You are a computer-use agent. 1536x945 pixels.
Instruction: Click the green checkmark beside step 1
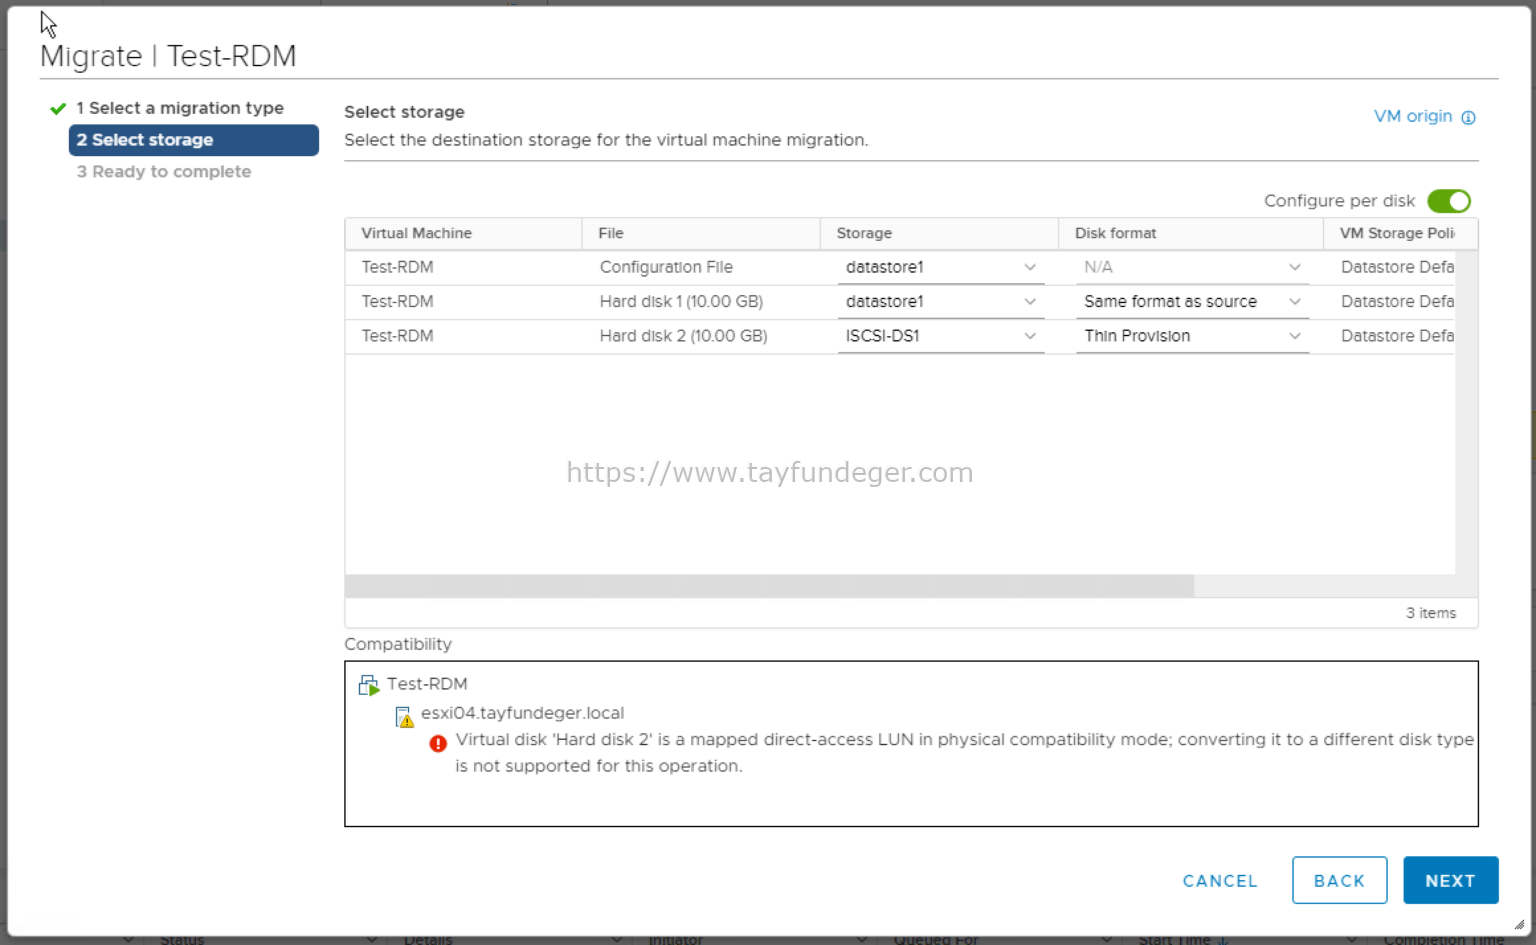point(58,108)
